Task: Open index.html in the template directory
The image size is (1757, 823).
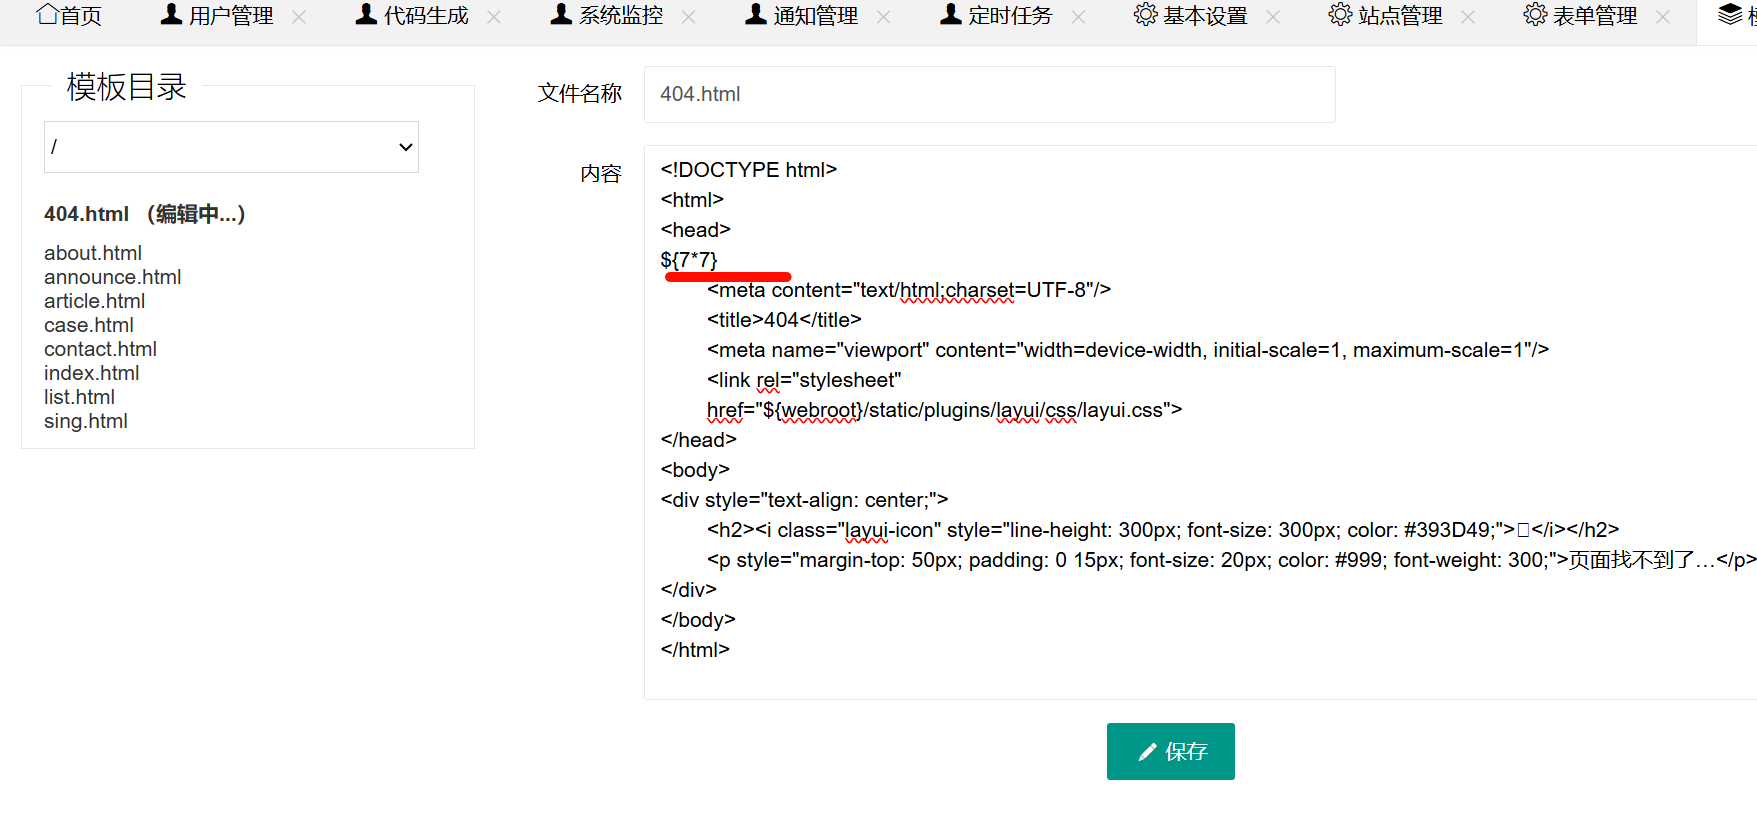Action: 92,373
